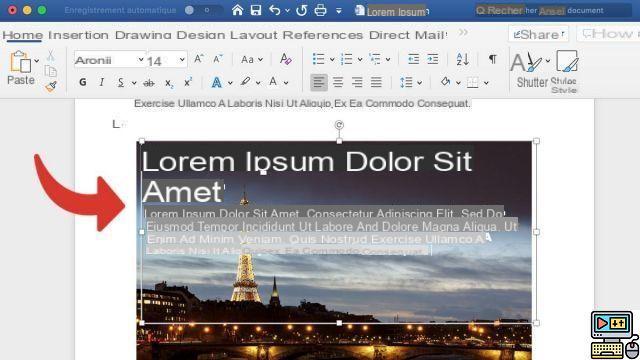Open the Paste options dropdown arrow
The height and width of the screenshot is (360, 640).
(37, 61)
